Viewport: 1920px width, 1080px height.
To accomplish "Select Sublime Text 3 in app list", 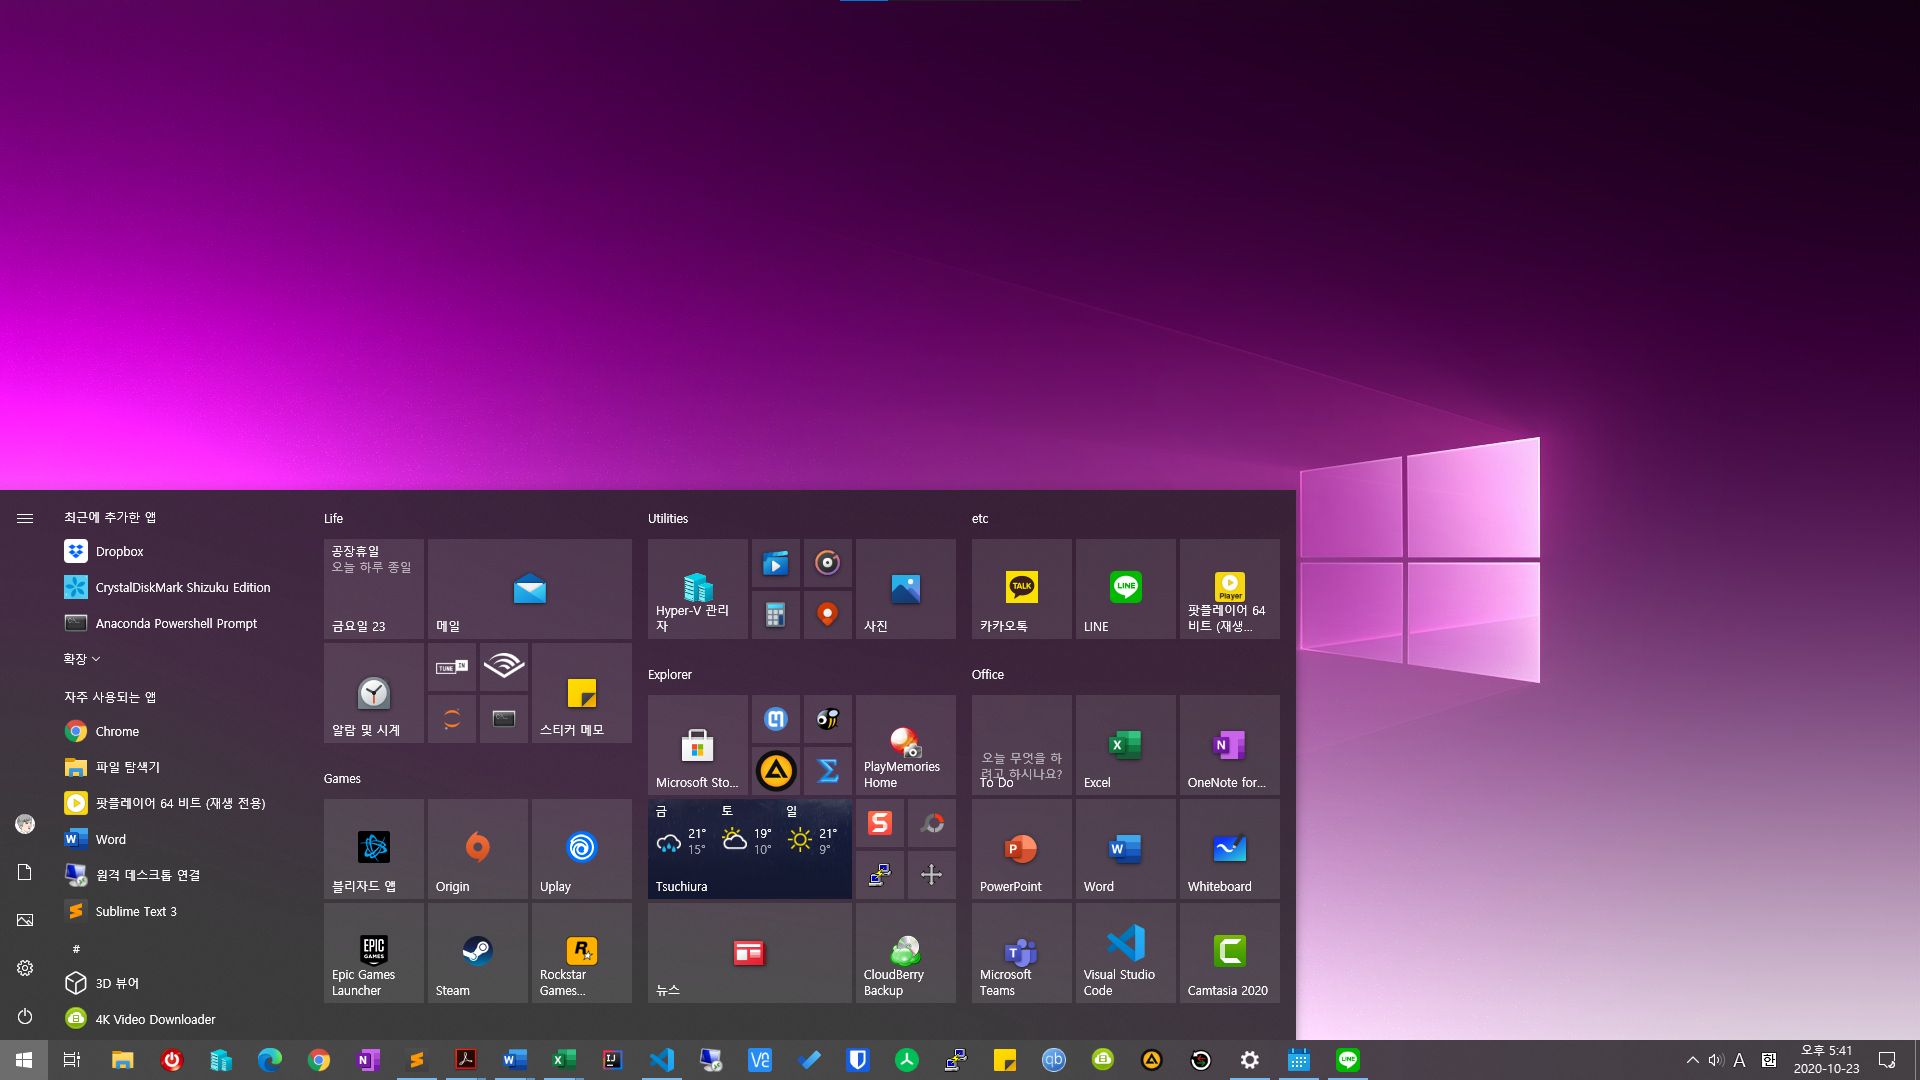I will pyautogui.click(x=135, y=911).
